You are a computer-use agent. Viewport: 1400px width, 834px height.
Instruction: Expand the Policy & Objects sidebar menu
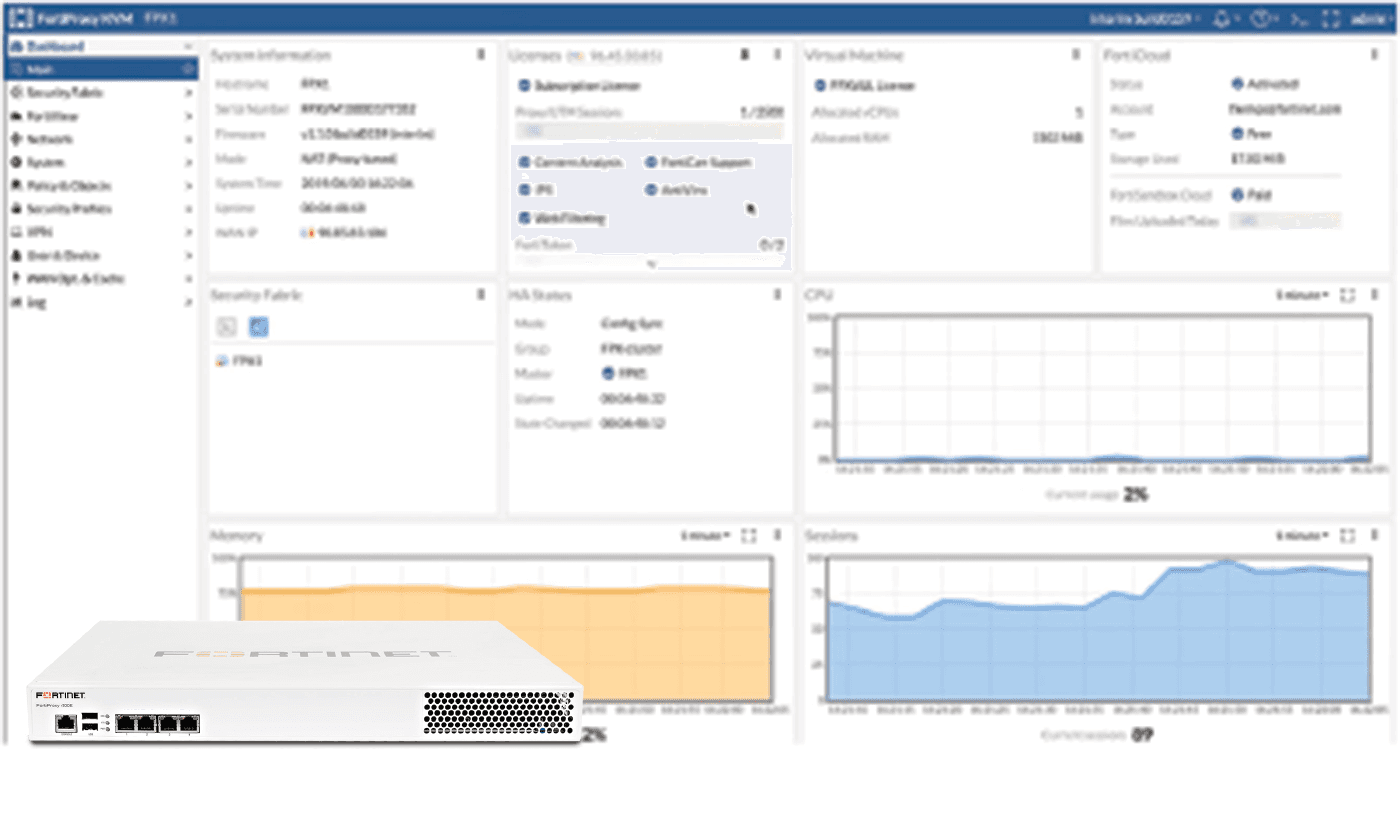click(101, 186)
